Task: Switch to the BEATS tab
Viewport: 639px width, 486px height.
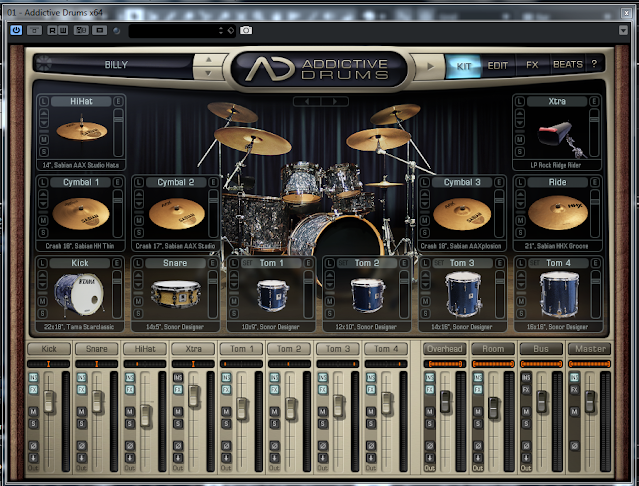Action: pos(568,64)
